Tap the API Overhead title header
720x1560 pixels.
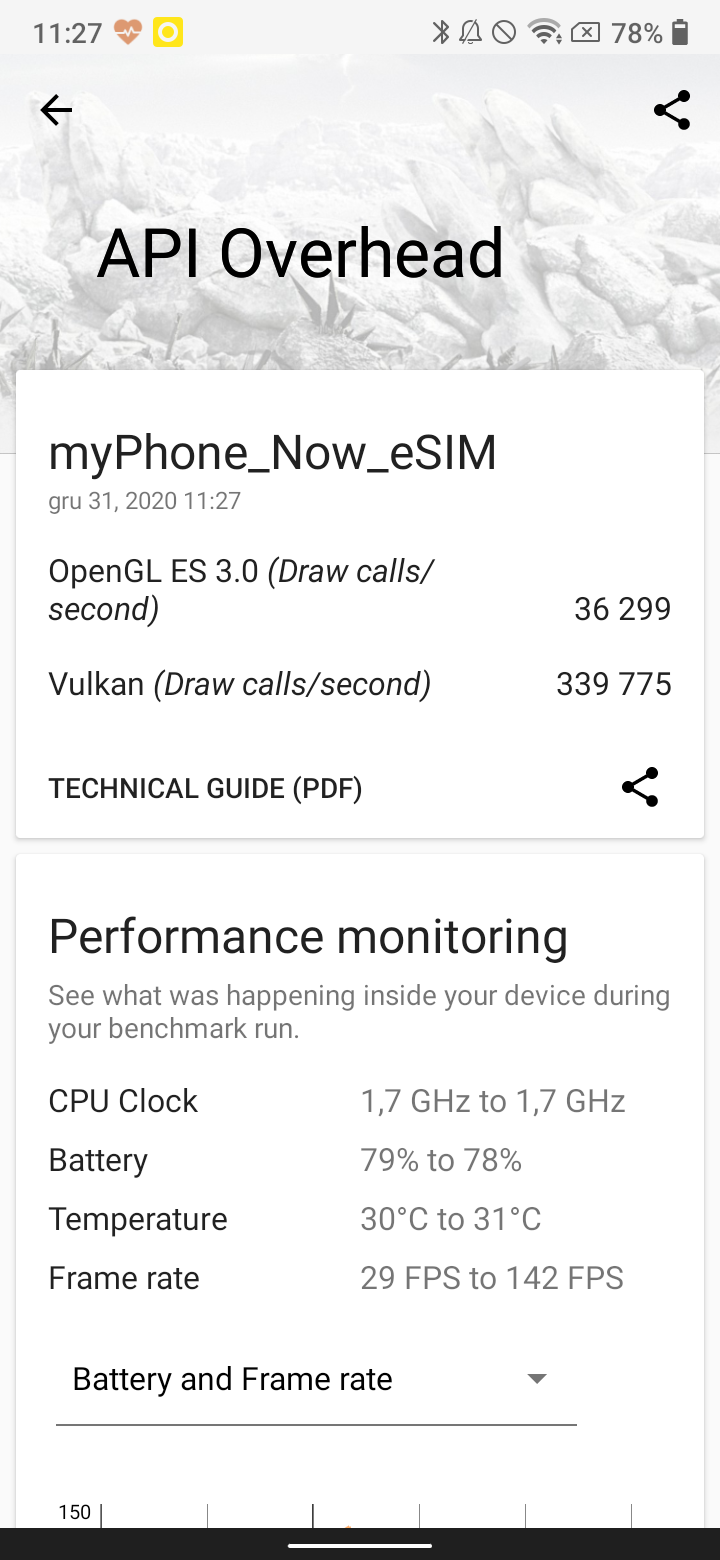tap(300, 253)
